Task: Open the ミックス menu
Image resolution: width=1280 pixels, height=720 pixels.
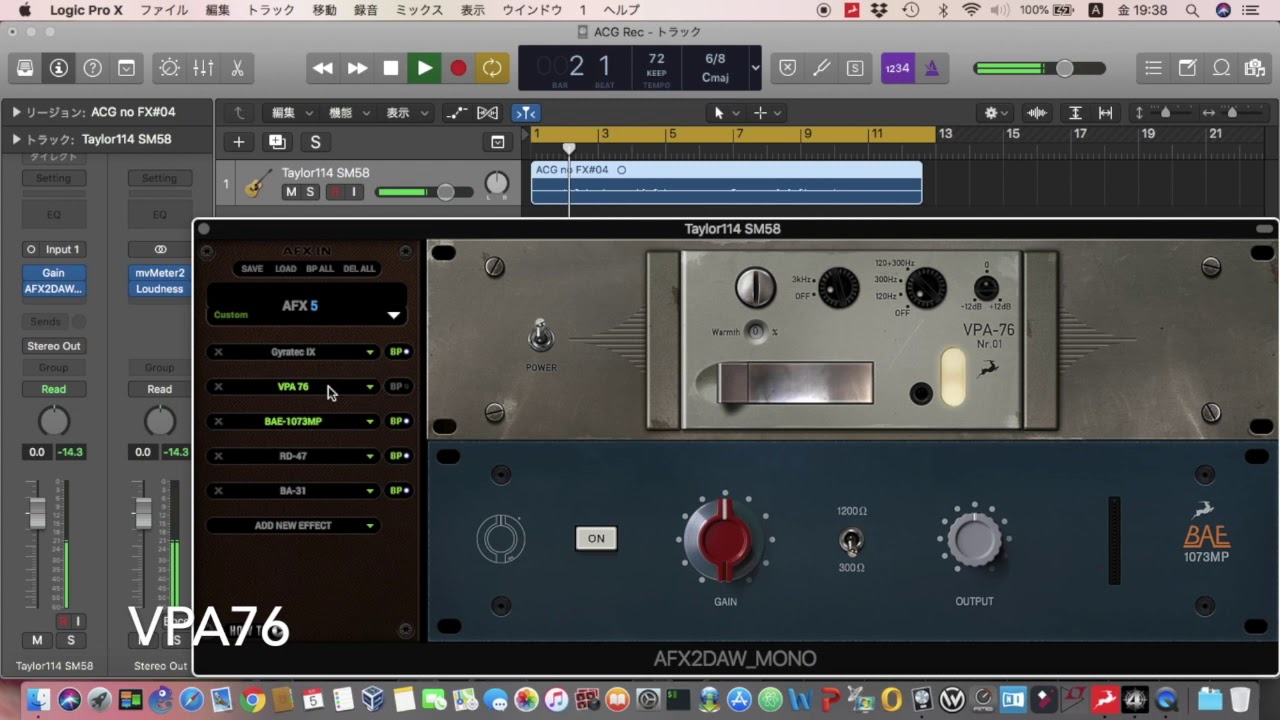Action: 419,10
